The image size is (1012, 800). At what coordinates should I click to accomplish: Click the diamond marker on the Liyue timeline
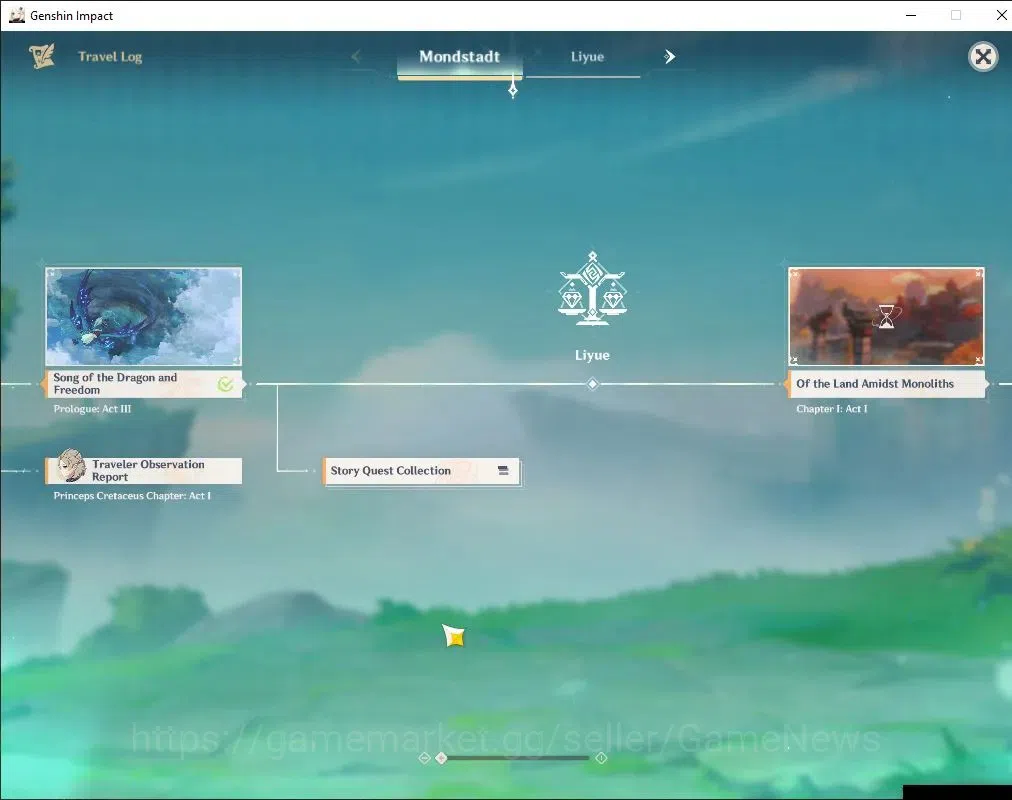point(592,384)
